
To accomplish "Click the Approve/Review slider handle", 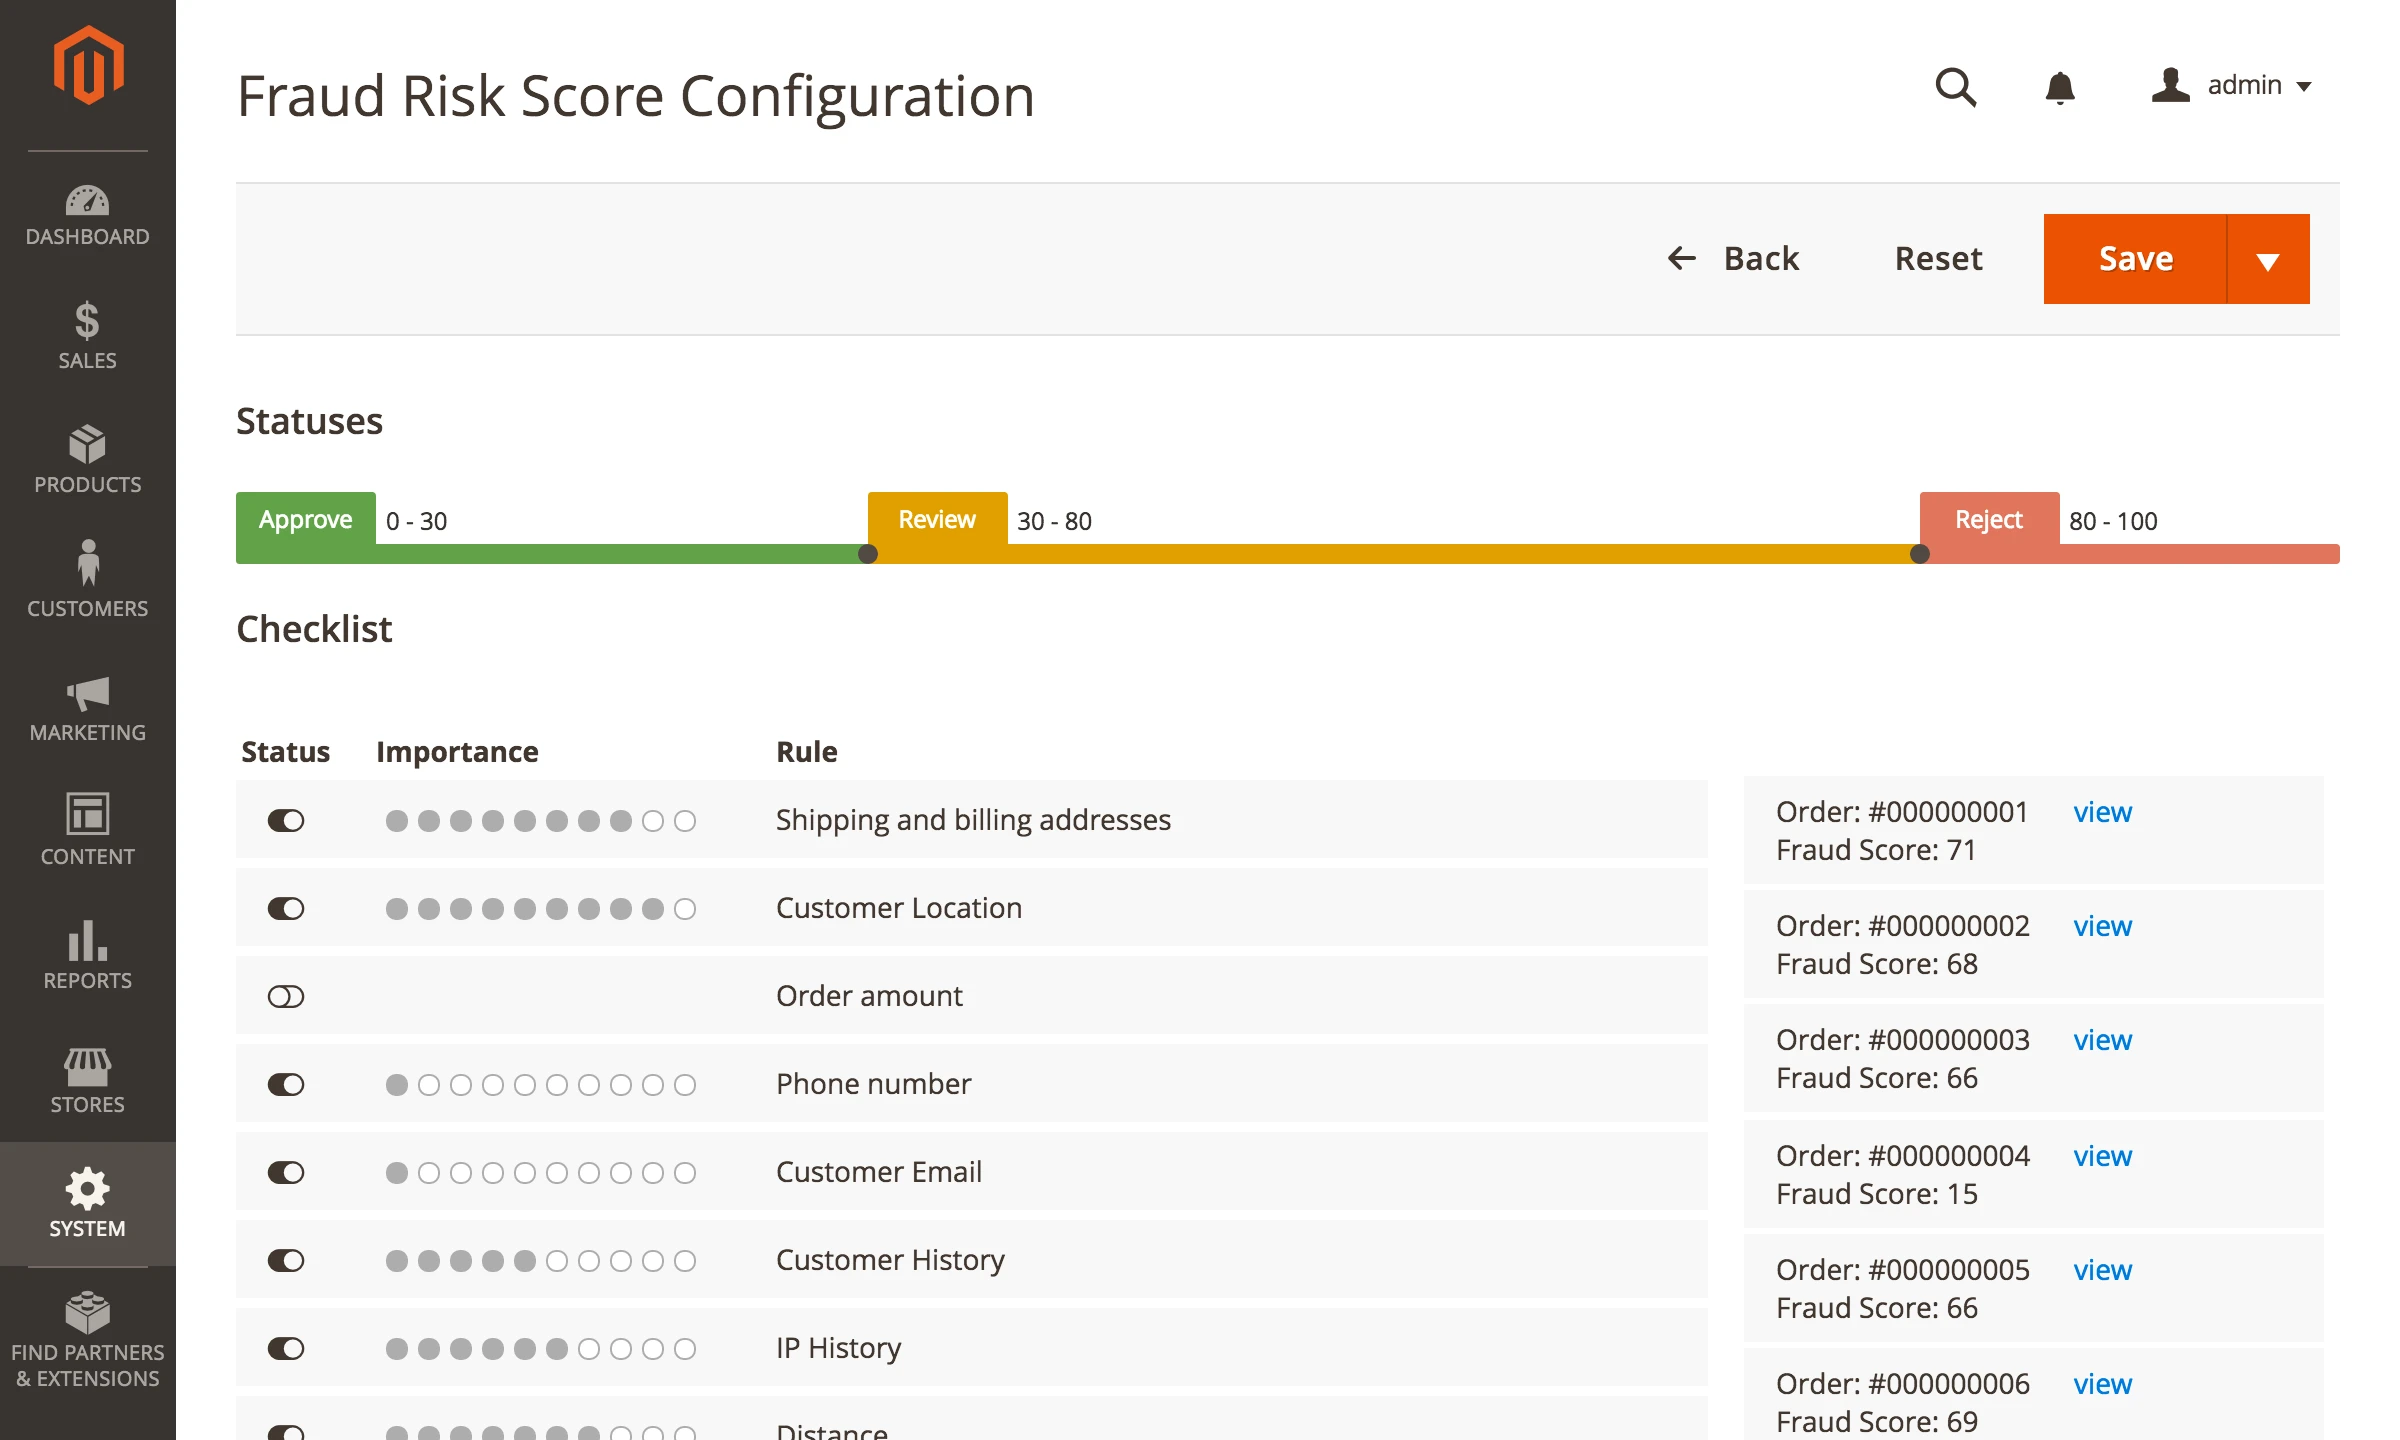I will coord(868,554).
